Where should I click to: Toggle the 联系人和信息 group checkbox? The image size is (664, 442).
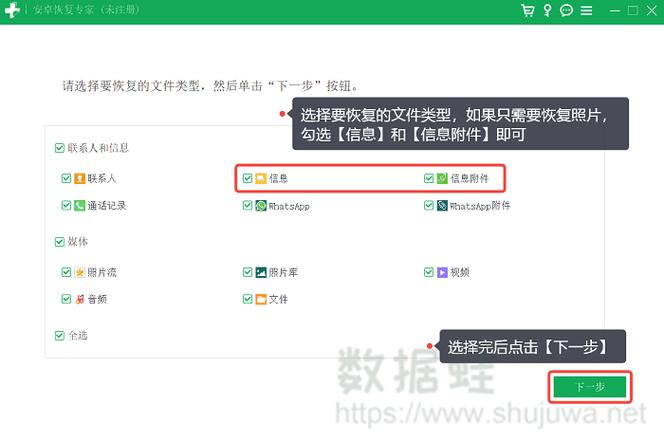pyautogui.click(x=59, y=148)
